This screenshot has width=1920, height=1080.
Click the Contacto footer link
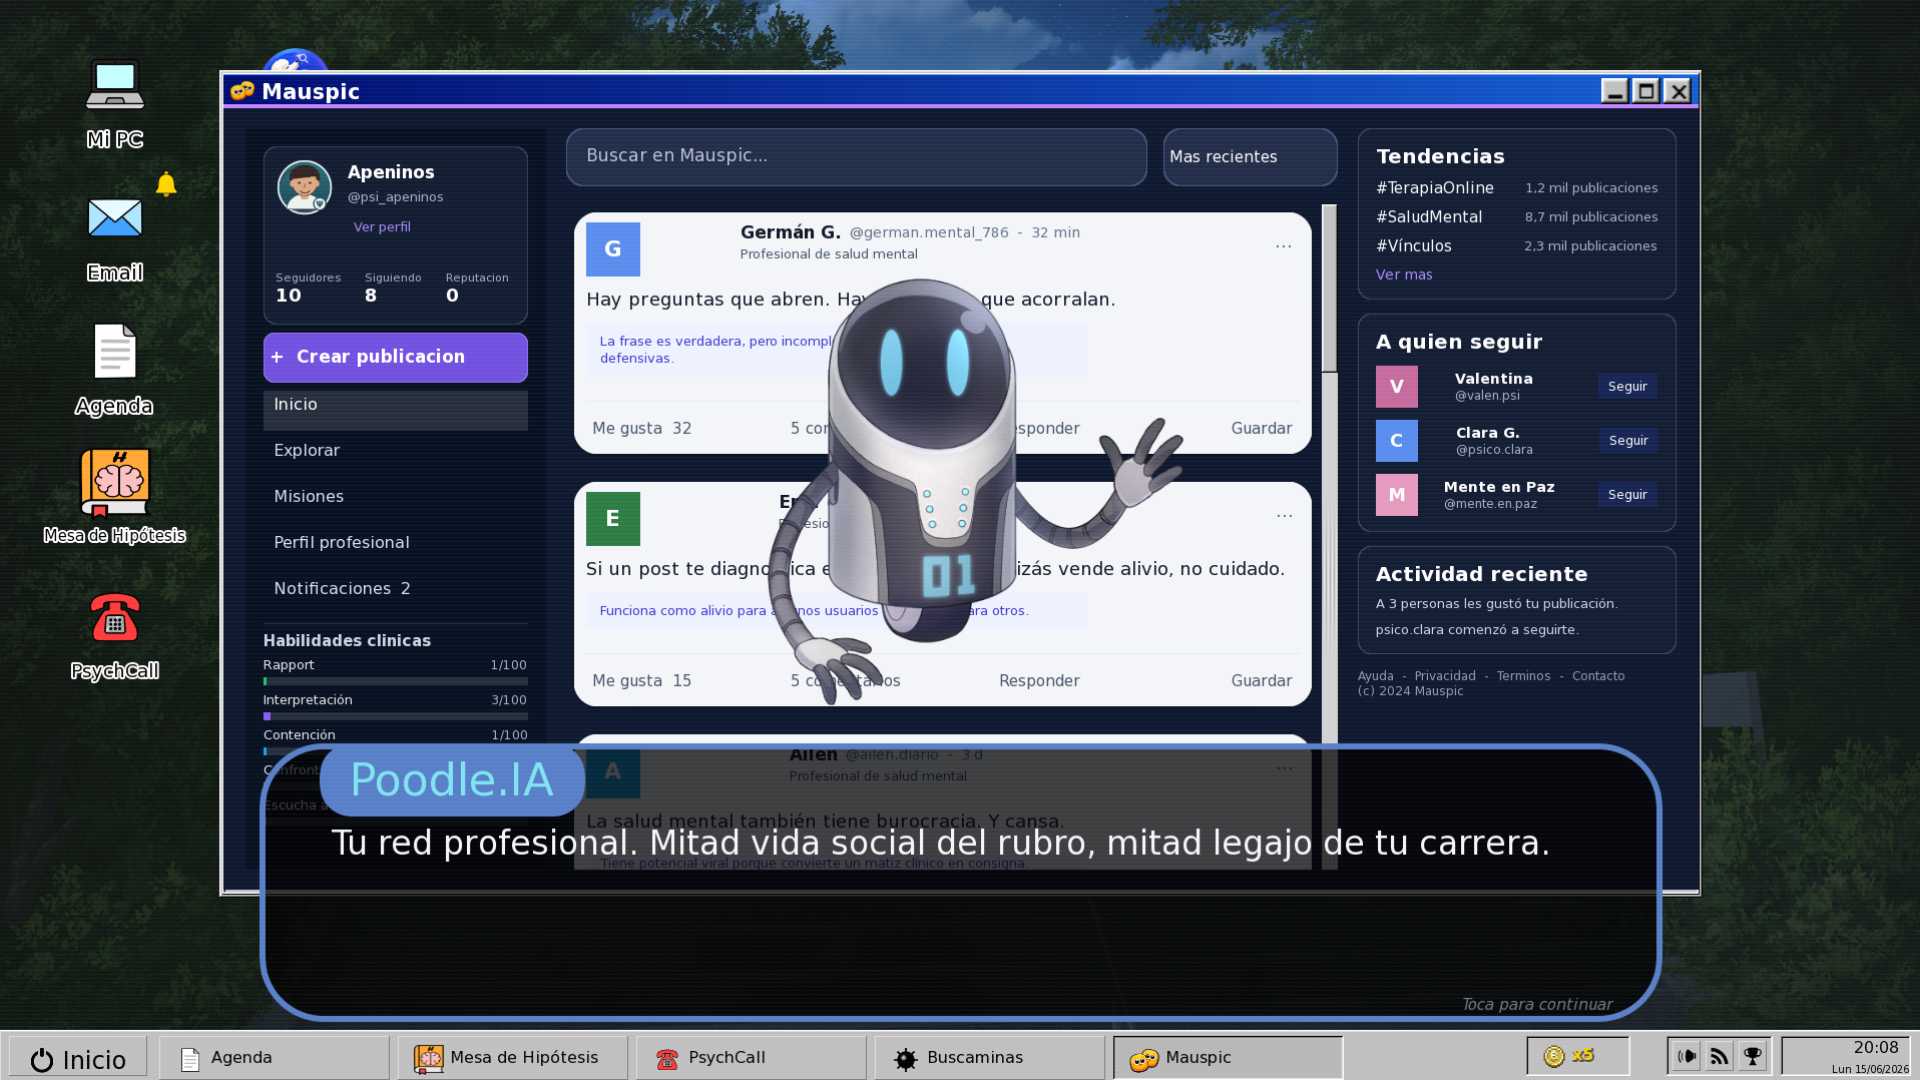1598,676
